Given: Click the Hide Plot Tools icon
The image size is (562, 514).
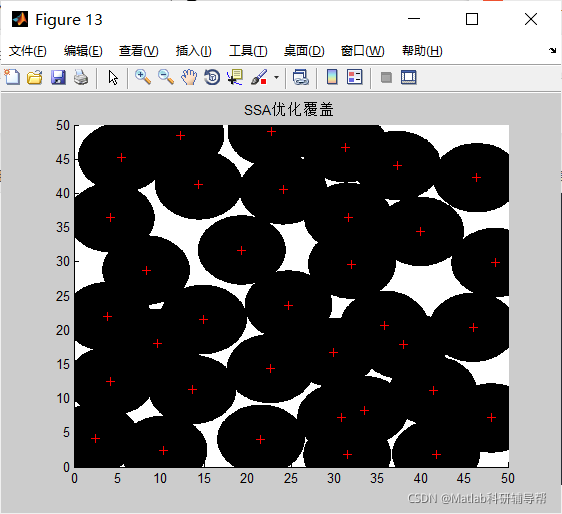Looking at the screenshot, I should click(x=386, y=77).
